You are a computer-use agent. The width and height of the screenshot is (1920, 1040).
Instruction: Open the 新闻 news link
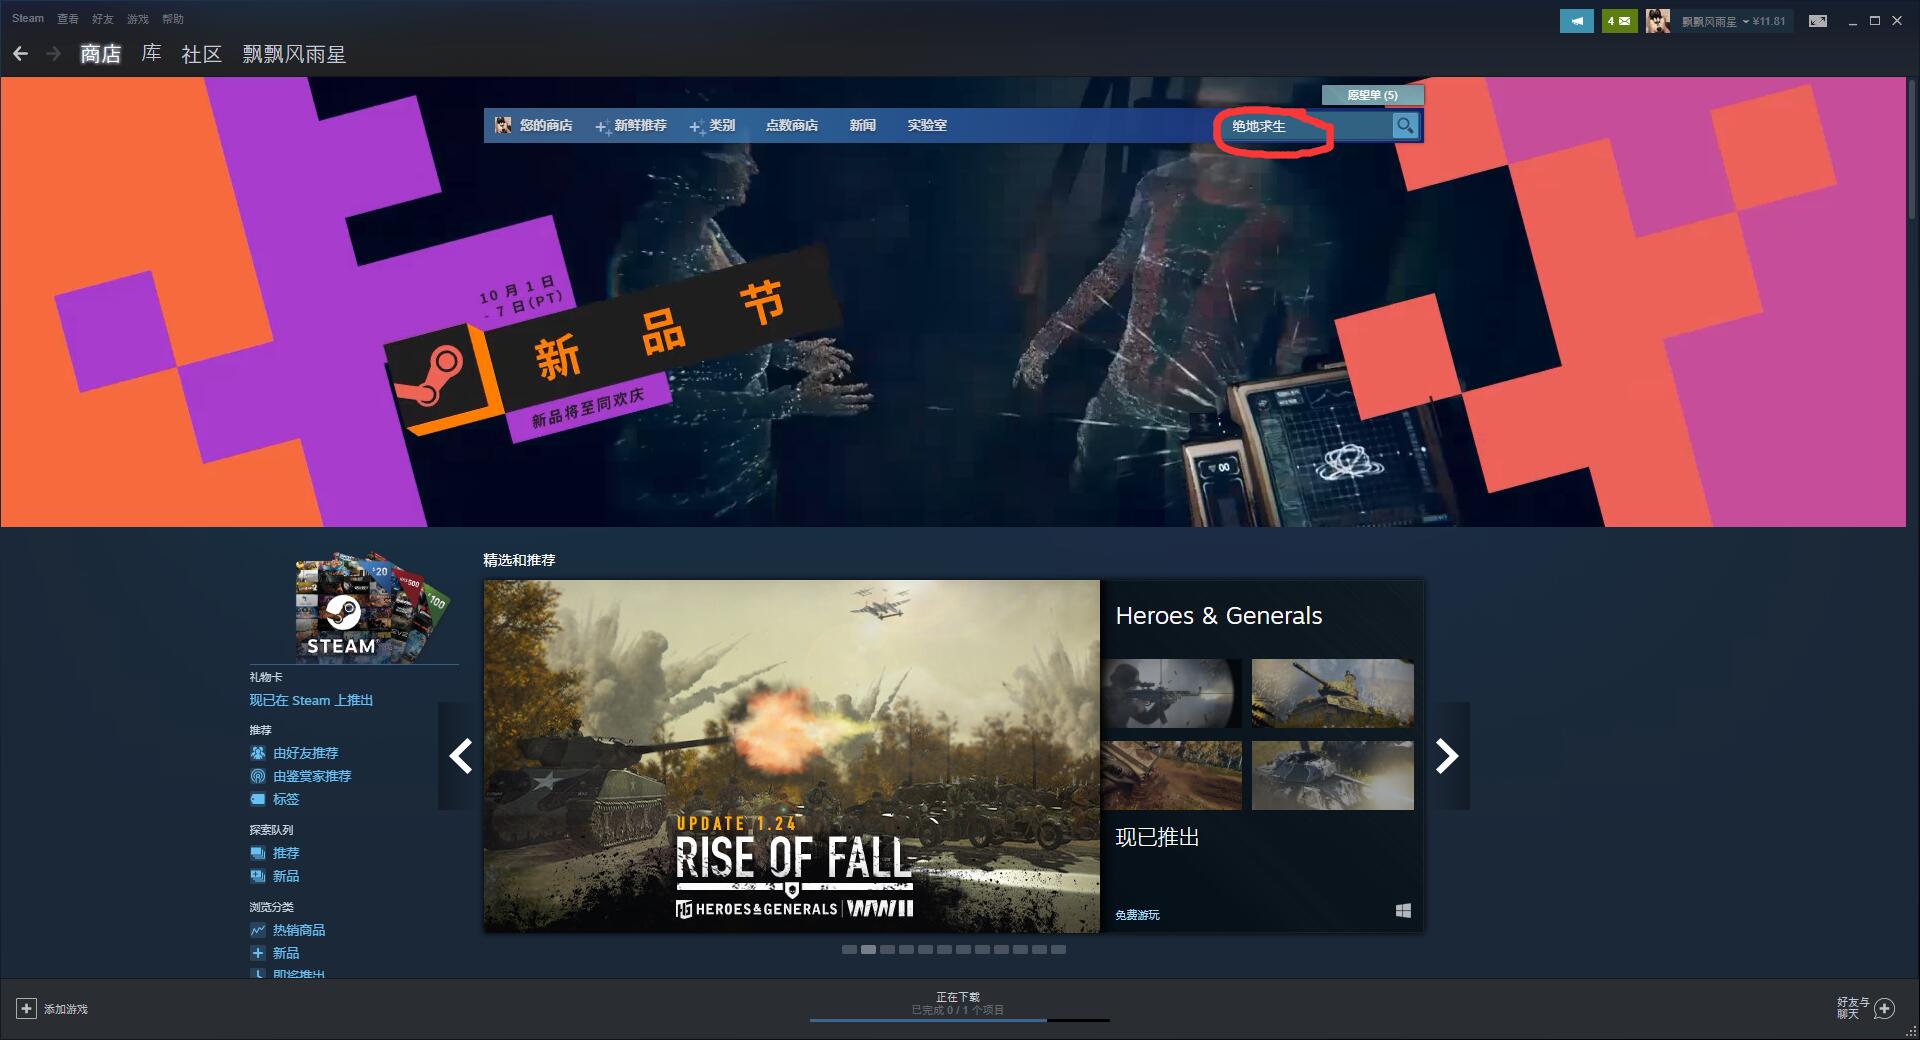coord(863,125)
